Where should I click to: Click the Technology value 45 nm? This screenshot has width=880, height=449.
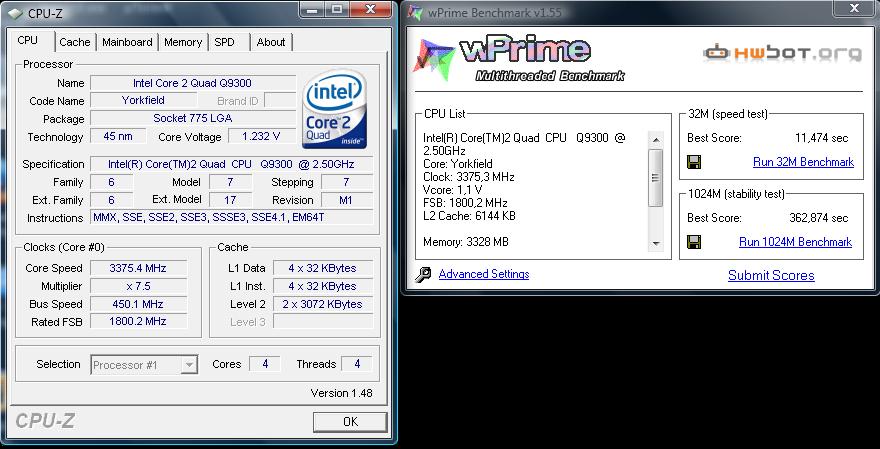coord(118,136)
